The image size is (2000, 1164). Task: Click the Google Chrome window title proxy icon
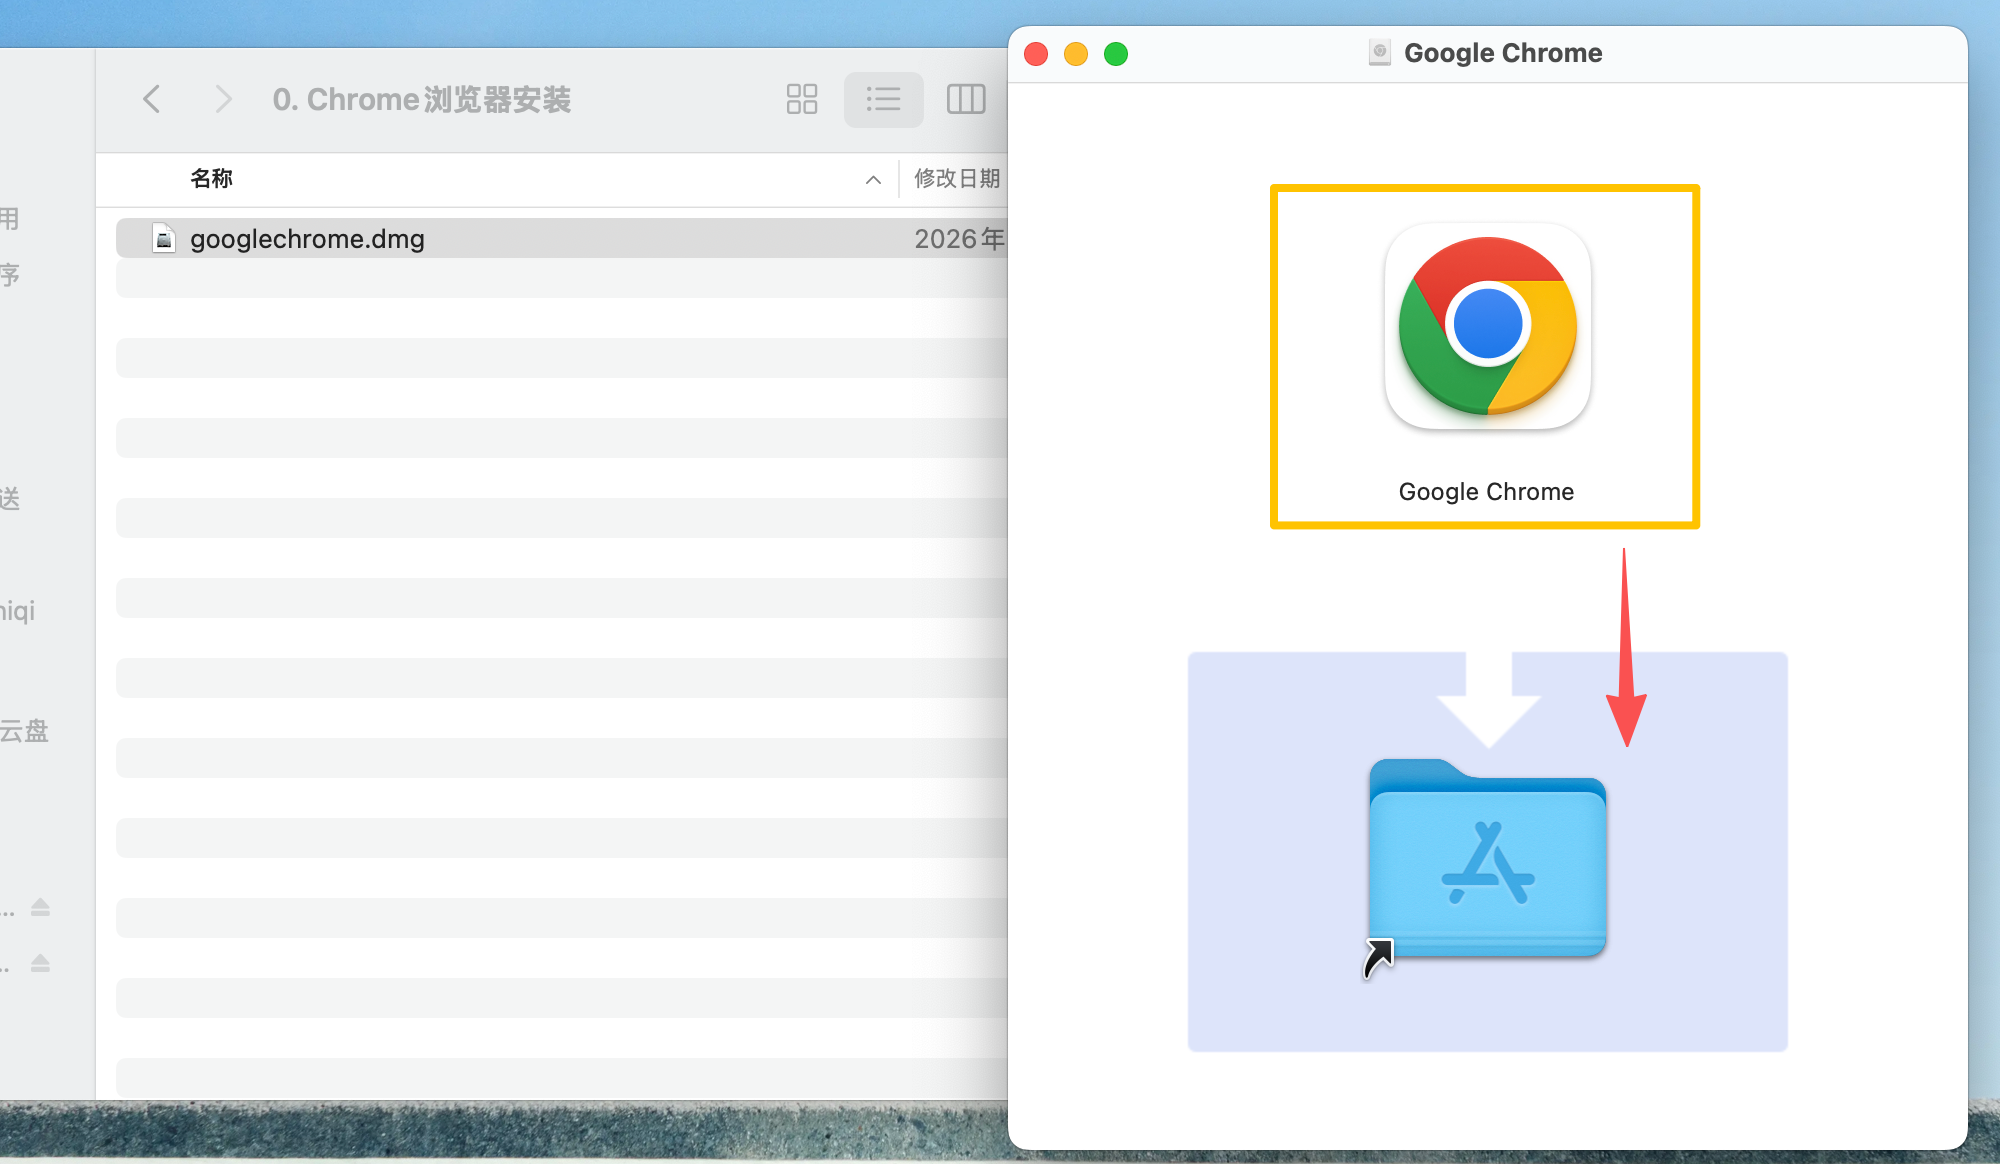1379,53
